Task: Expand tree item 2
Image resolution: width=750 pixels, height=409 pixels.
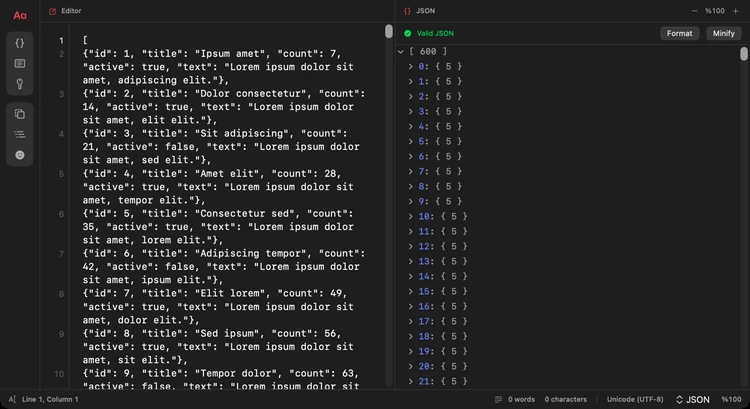Action: click(x=410, y=97)
